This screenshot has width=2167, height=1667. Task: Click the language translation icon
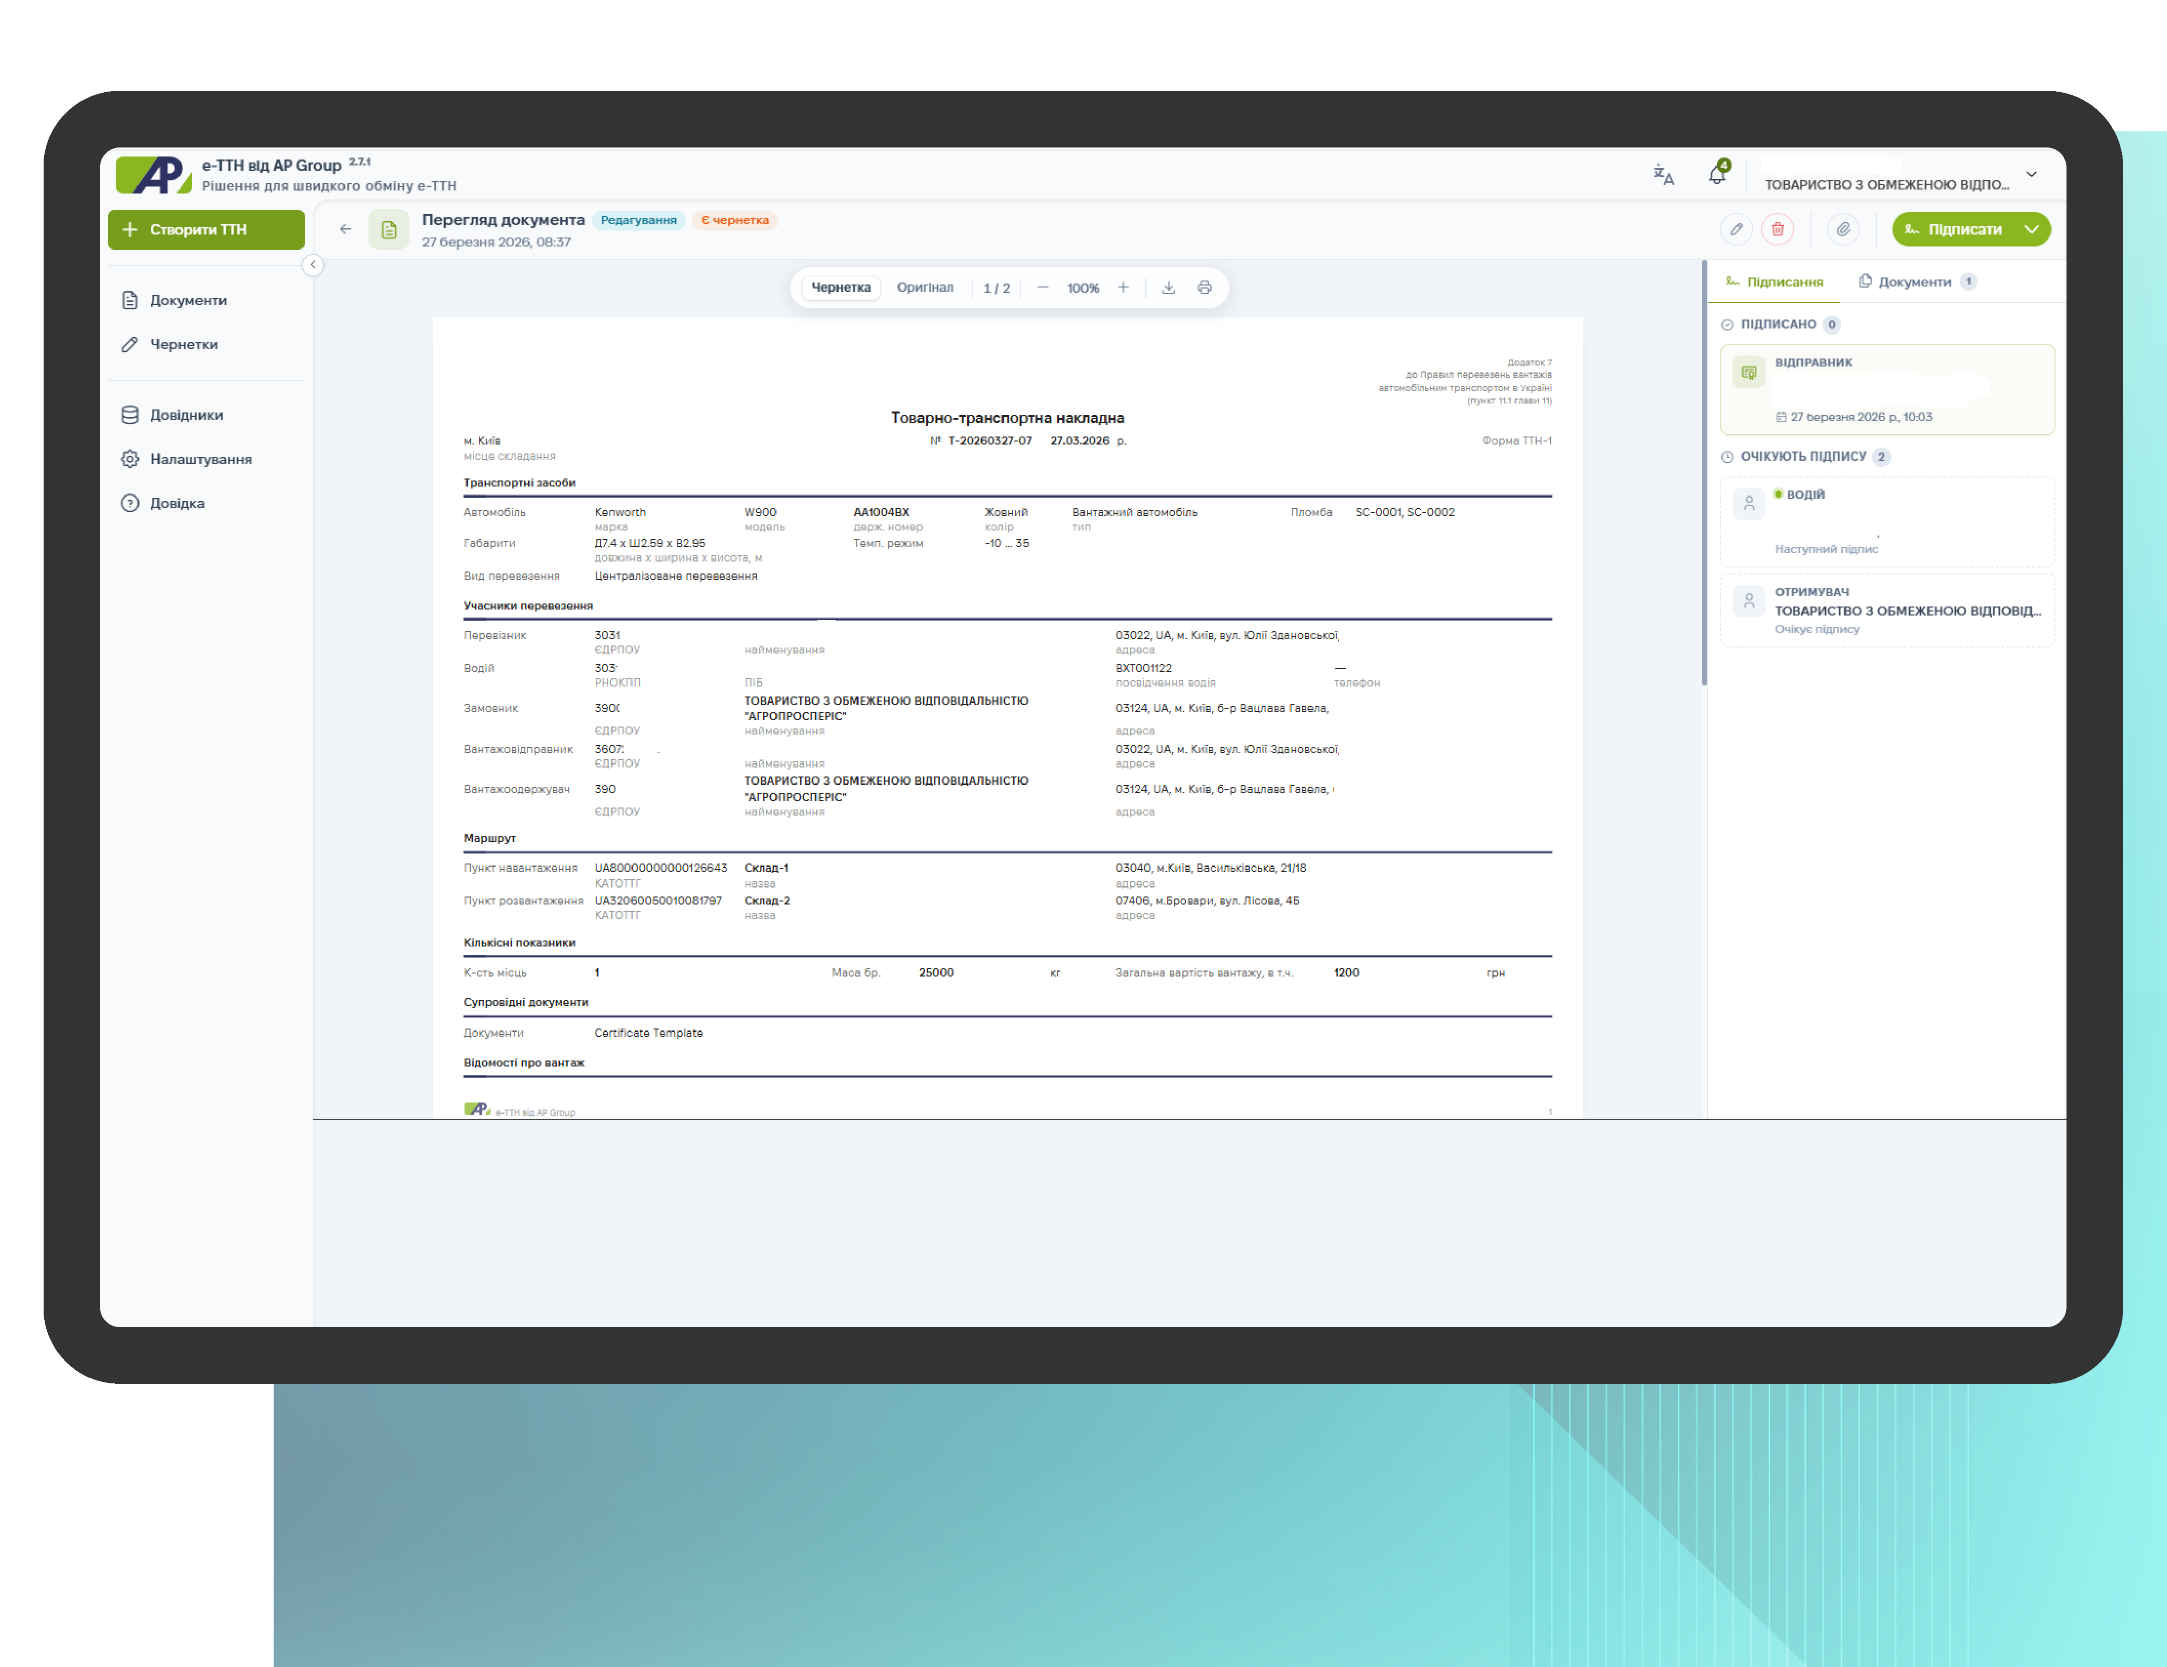click(x=1663, y=175)
